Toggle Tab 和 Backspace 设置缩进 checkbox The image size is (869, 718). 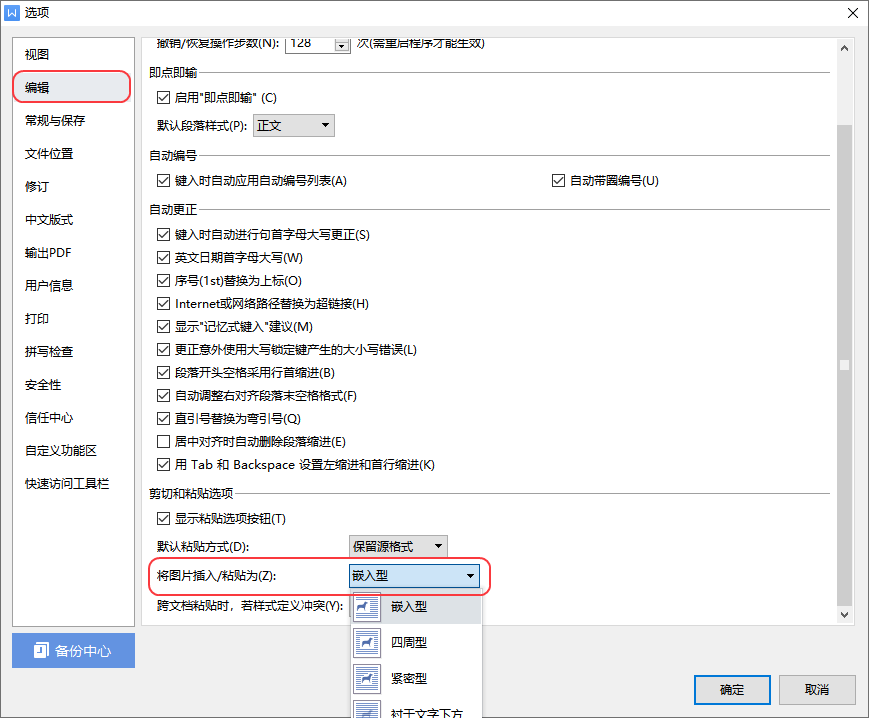coord(163,465)
